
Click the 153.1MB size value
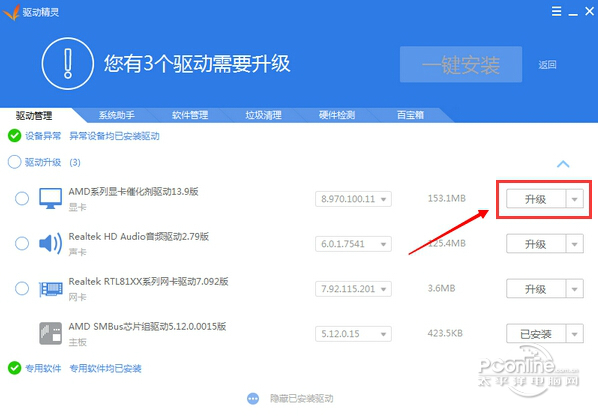[447, 198]
